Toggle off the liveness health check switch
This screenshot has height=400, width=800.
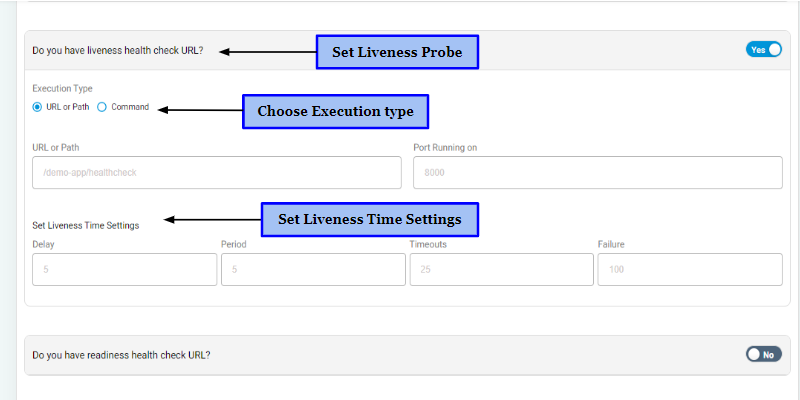[x=763, y=49]
